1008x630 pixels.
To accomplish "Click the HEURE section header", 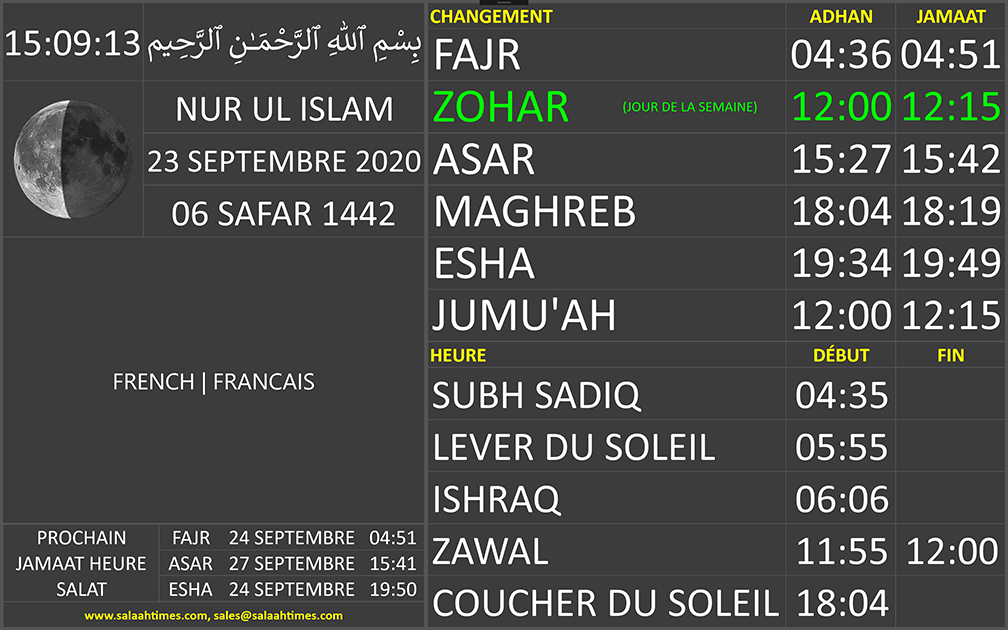I will tap(458, 355).
